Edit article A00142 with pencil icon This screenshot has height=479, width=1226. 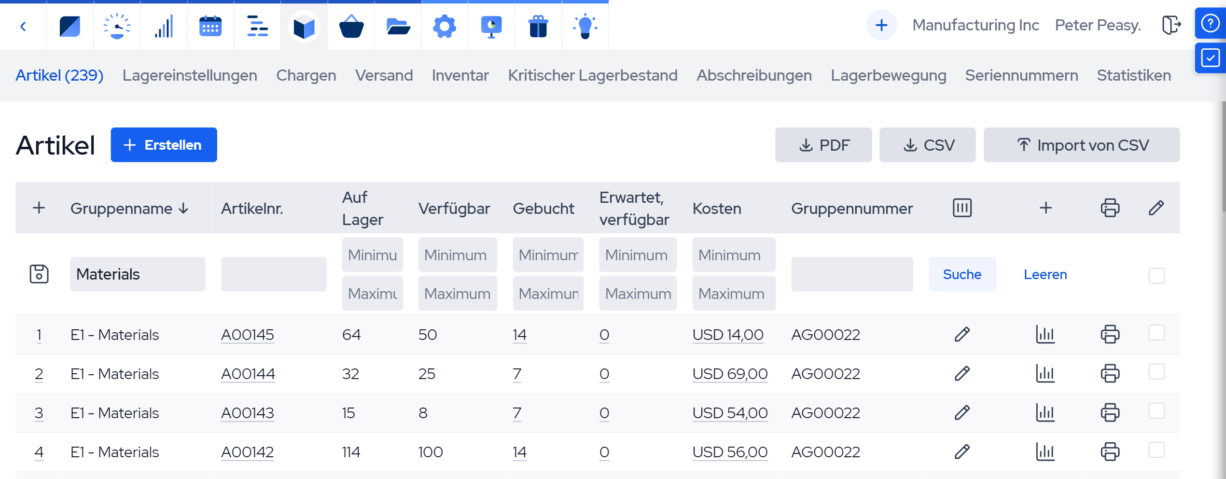[x=962, y=452]
